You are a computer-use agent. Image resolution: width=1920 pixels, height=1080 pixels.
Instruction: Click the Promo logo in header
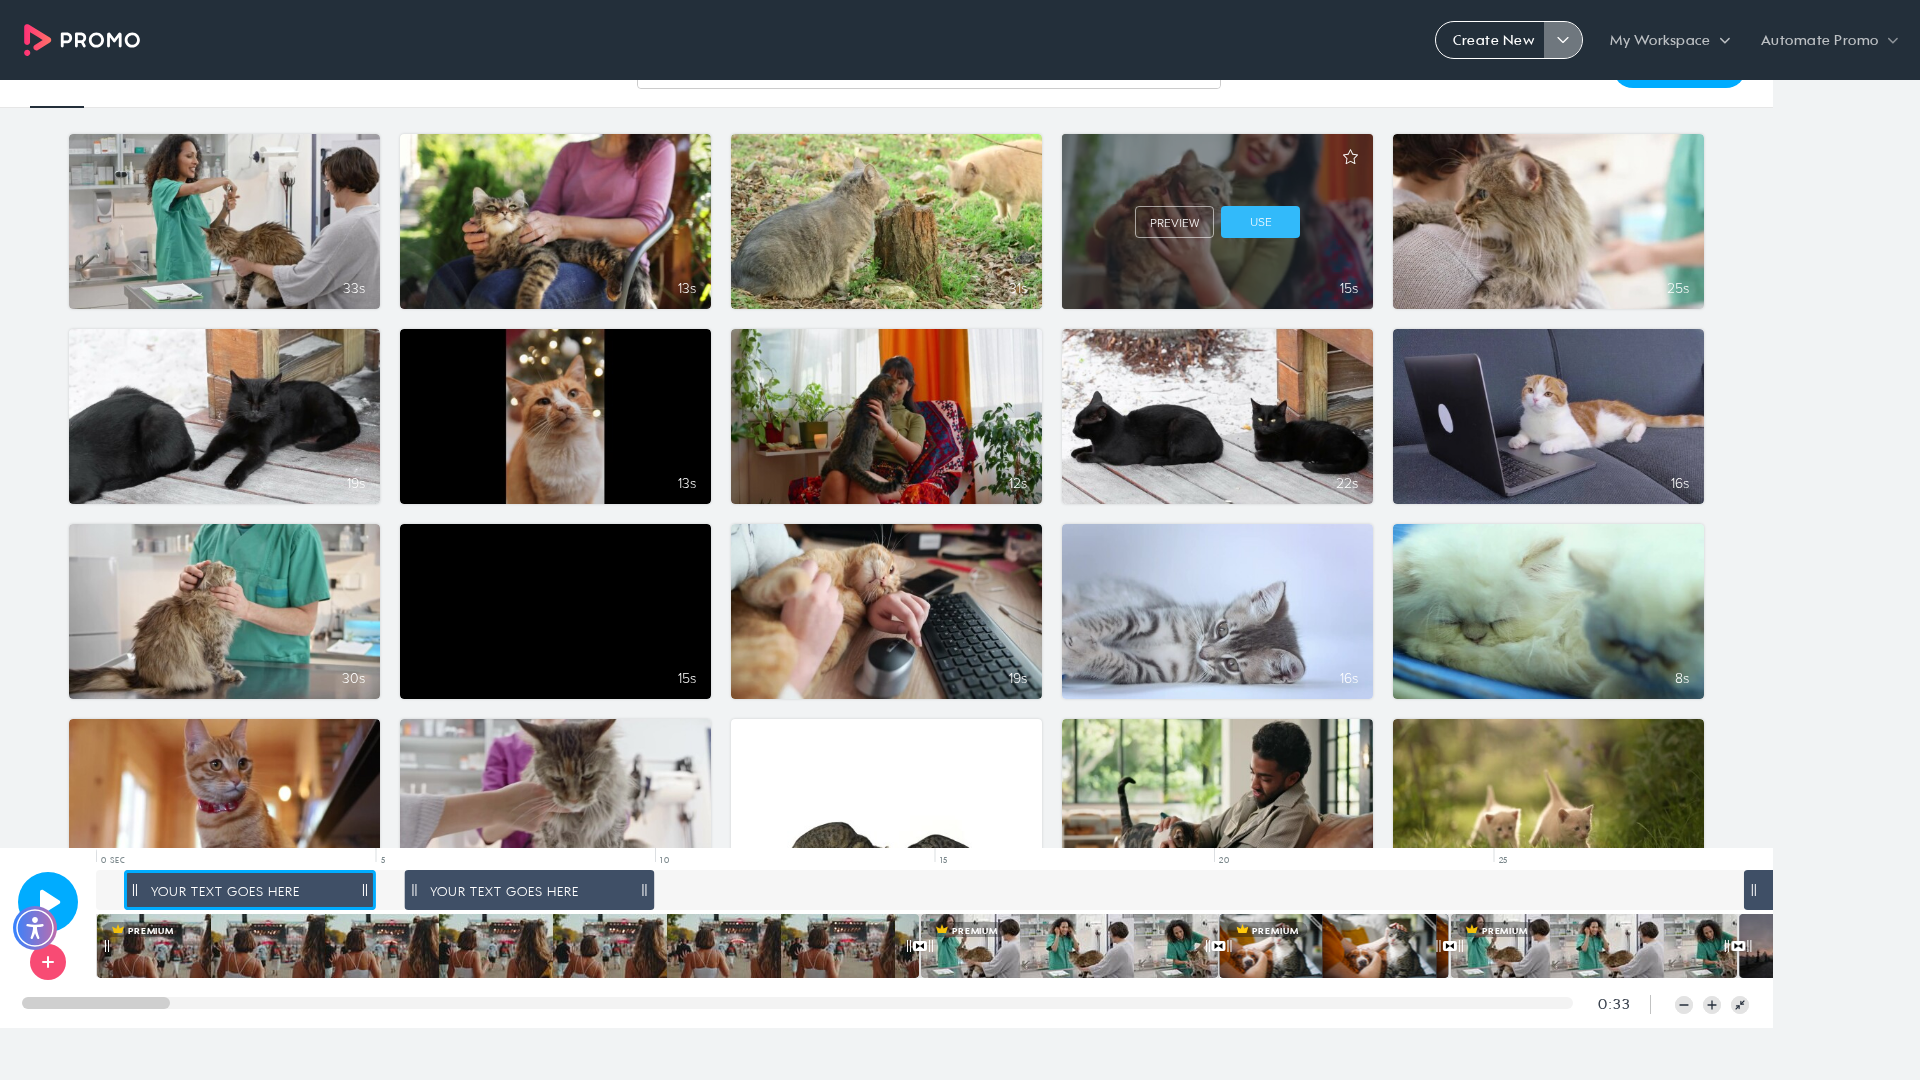(82, 40)
